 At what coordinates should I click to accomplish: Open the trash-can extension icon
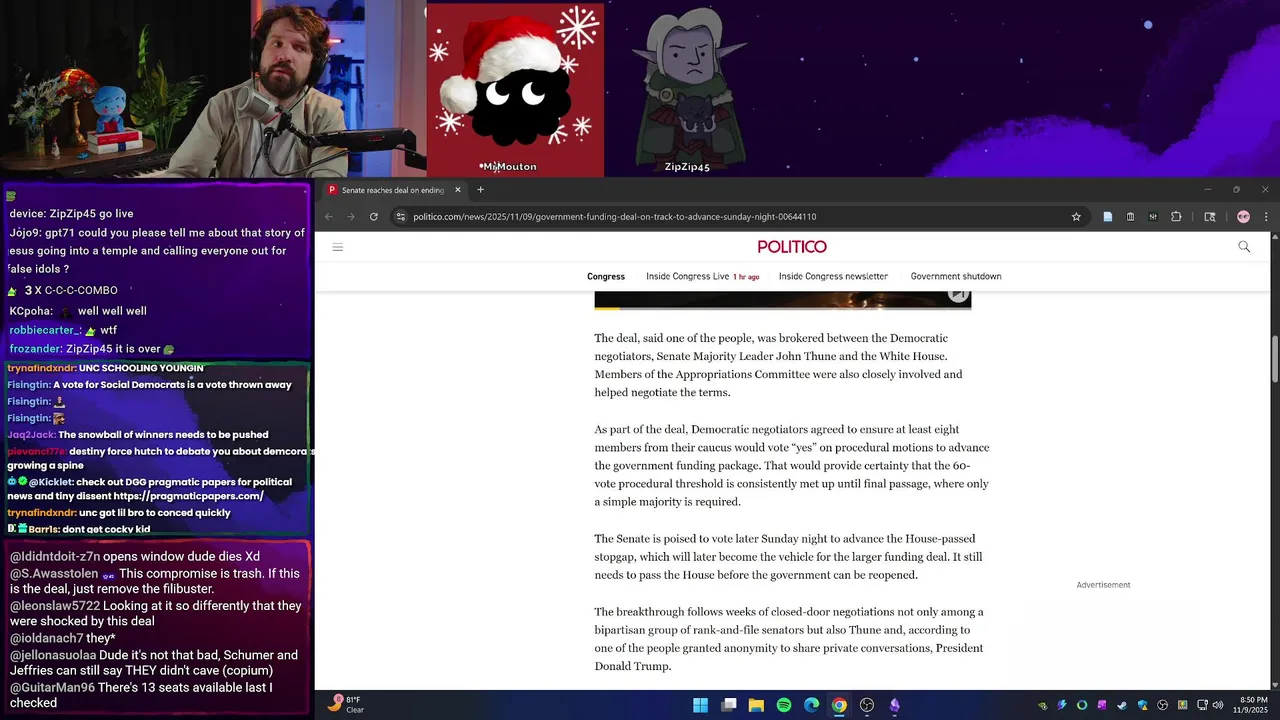point(1130,216)
